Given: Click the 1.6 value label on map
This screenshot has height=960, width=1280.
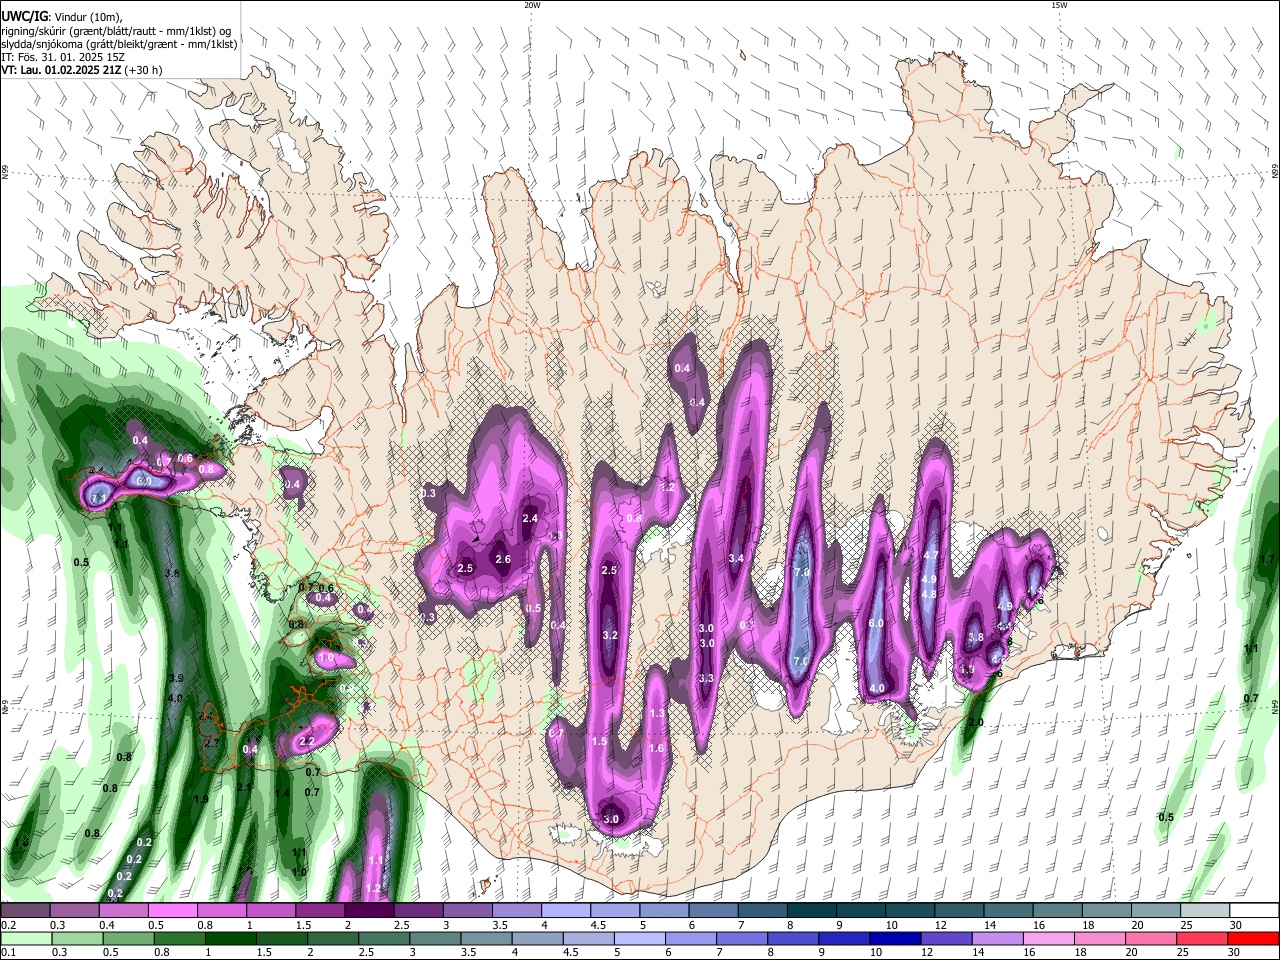Looking at the screenshot, I should [656, 748].
